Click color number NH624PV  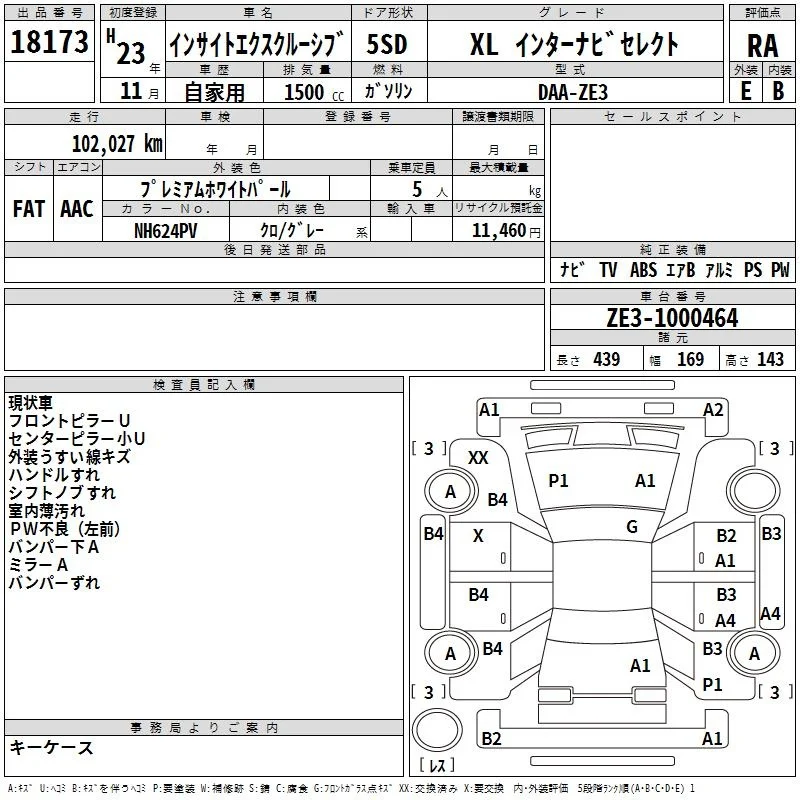[x=165, y=231]
